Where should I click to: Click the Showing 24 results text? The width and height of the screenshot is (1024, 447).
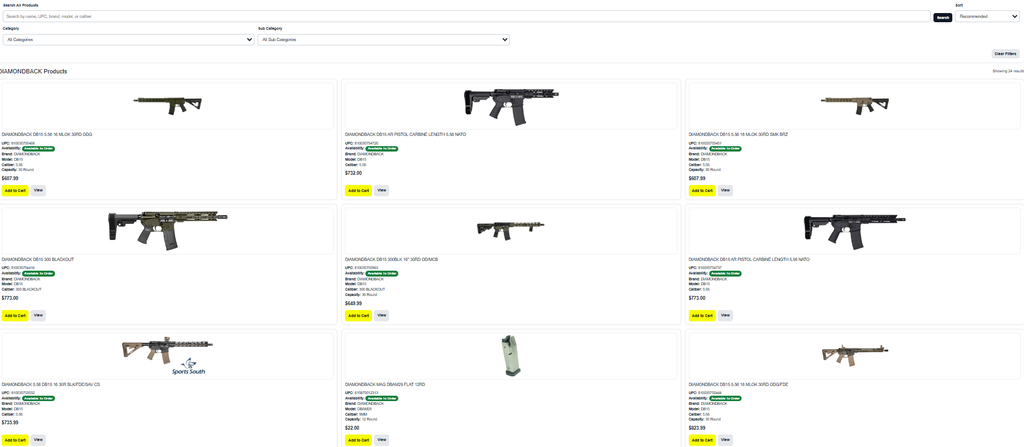pyautogui.click(x=1008, y=71)
